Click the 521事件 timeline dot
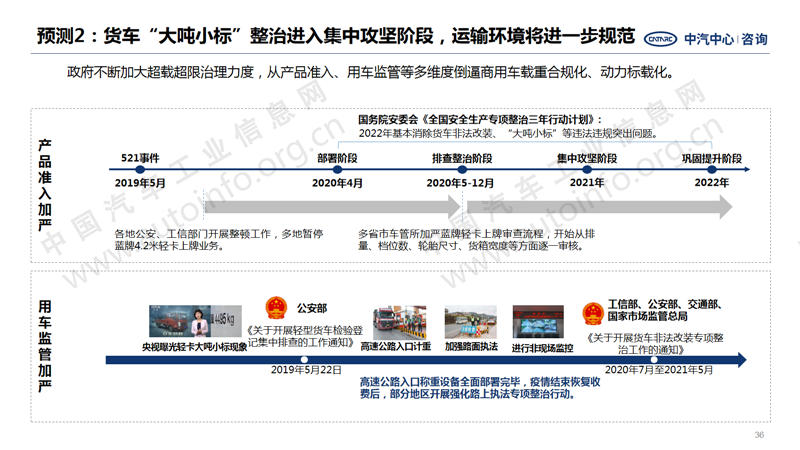 (140, 169)
